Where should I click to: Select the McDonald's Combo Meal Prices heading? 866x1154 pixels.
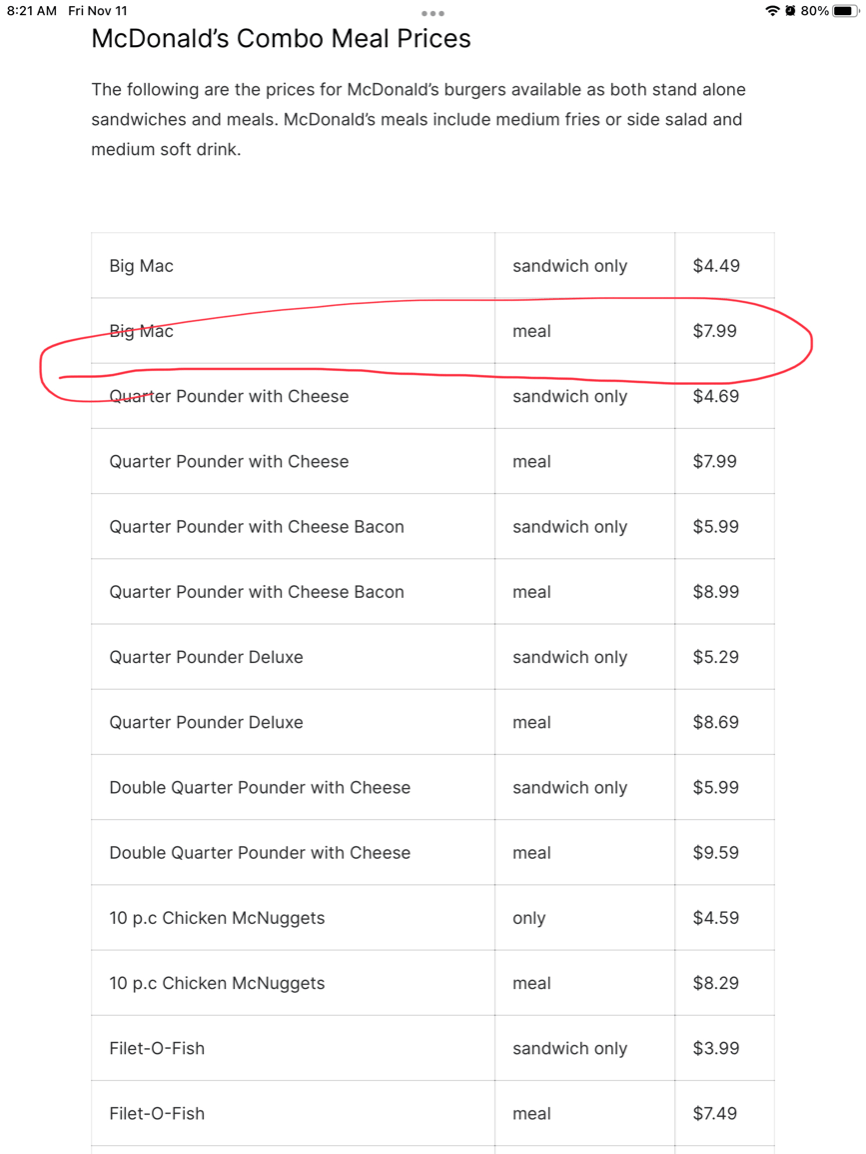[x=281, y=38]
